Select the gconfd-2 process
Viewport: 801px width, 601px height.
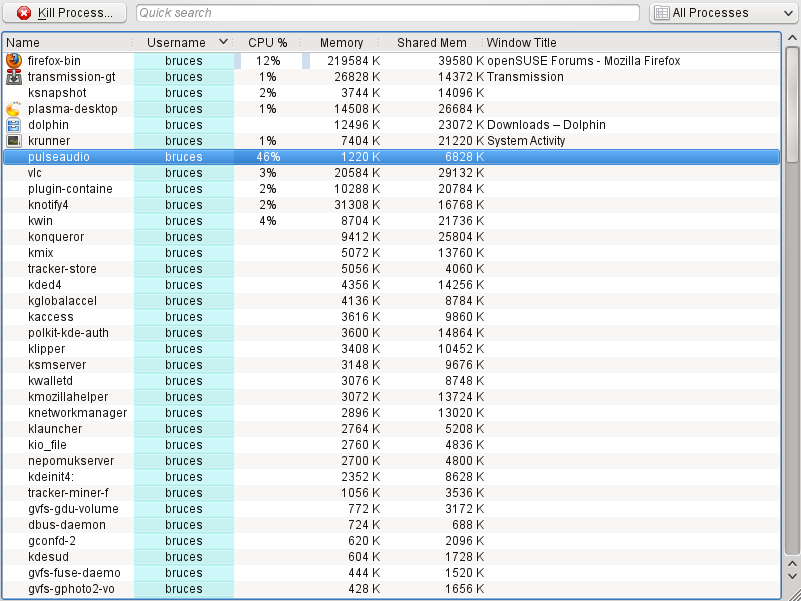point(52,541)
